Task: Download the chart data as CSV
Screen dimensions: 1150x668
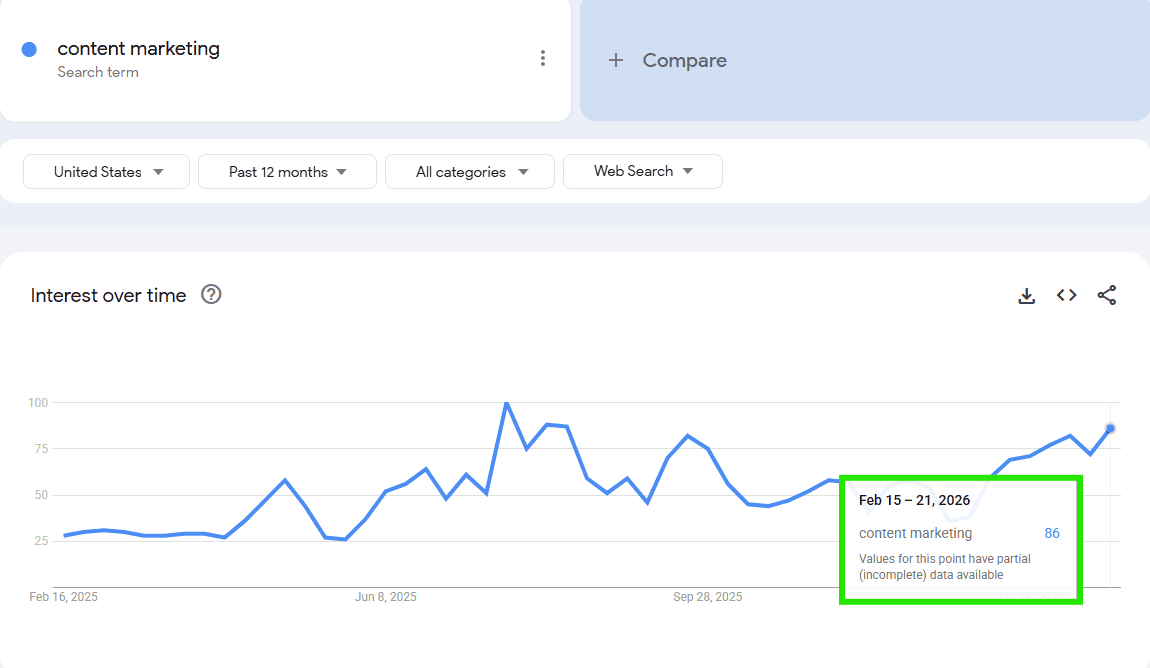Action: coord(1026,296)
